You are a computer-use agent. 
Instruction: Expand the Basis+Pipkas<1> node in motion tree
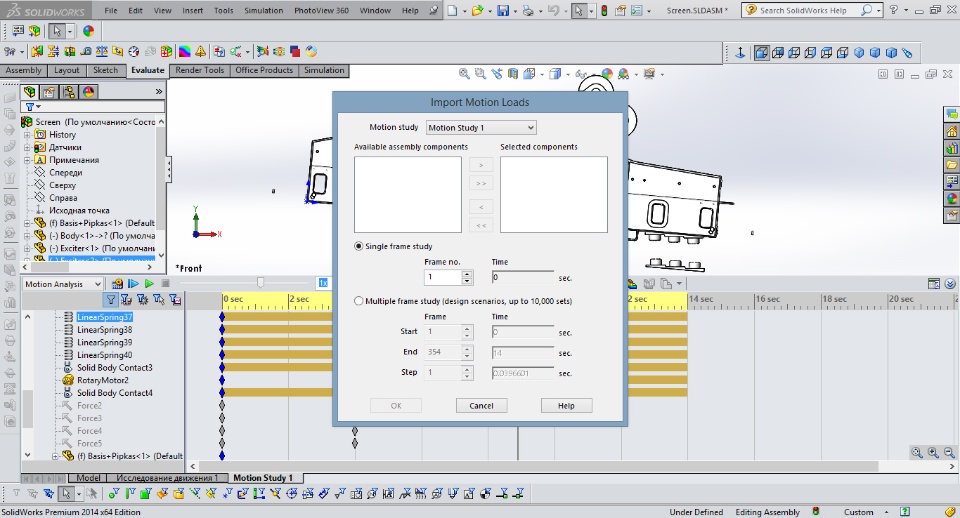pyautogui.click(x=55, y=456)
